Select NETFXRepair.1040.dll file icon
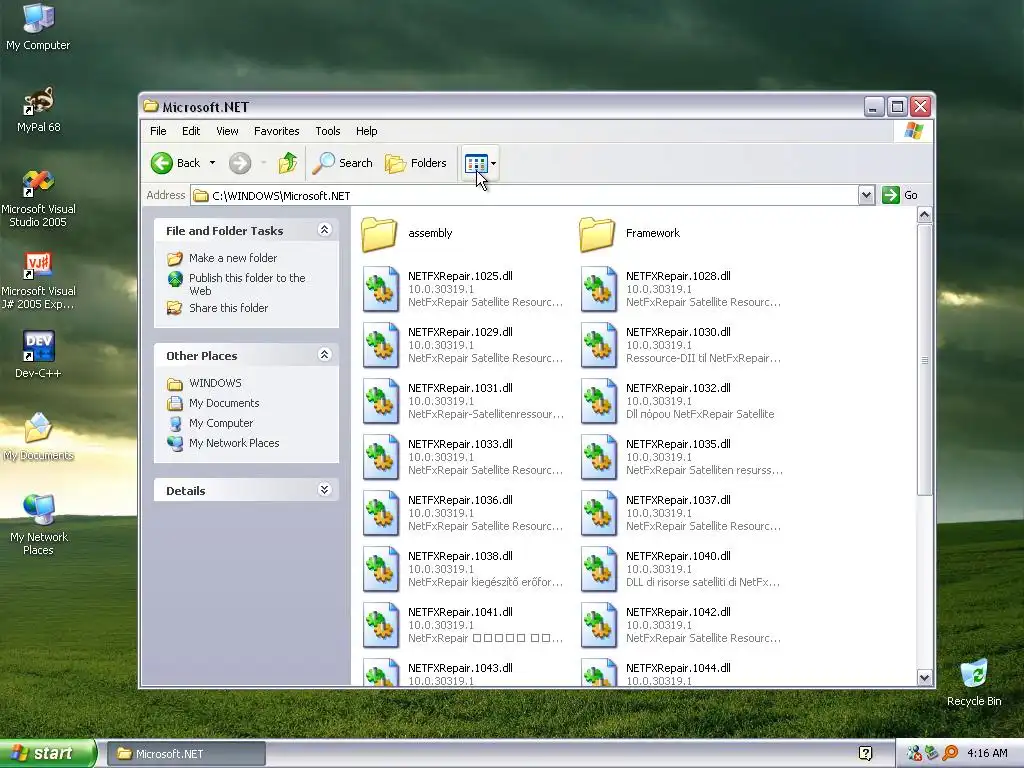Viewport: 1024px width, 768px height. pyautogui.click(x=598, y=569)
